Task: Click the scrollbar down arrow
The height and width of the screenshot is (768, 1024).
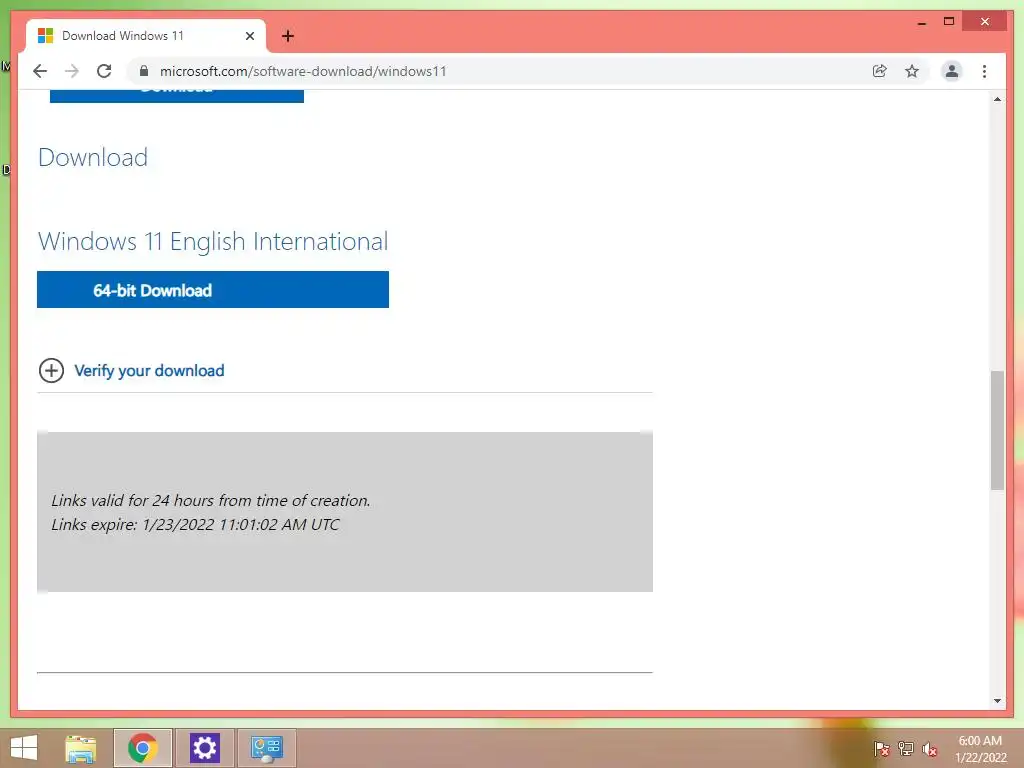Action: tap(997, 701)
